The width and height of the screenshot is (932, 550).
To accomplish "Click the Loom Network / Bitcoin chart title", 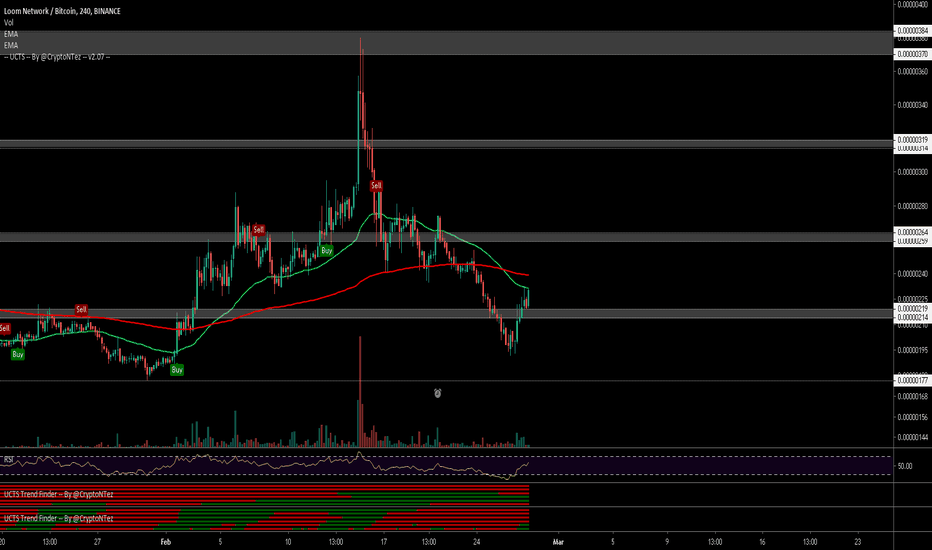I will (x=62, y=11).
